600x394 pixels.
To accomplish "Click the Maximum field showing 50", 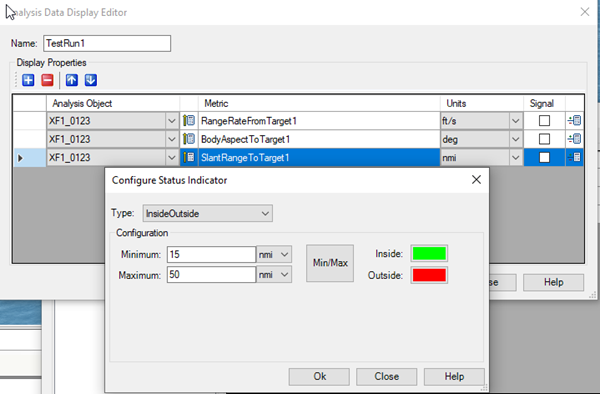I will pos(211,275).
